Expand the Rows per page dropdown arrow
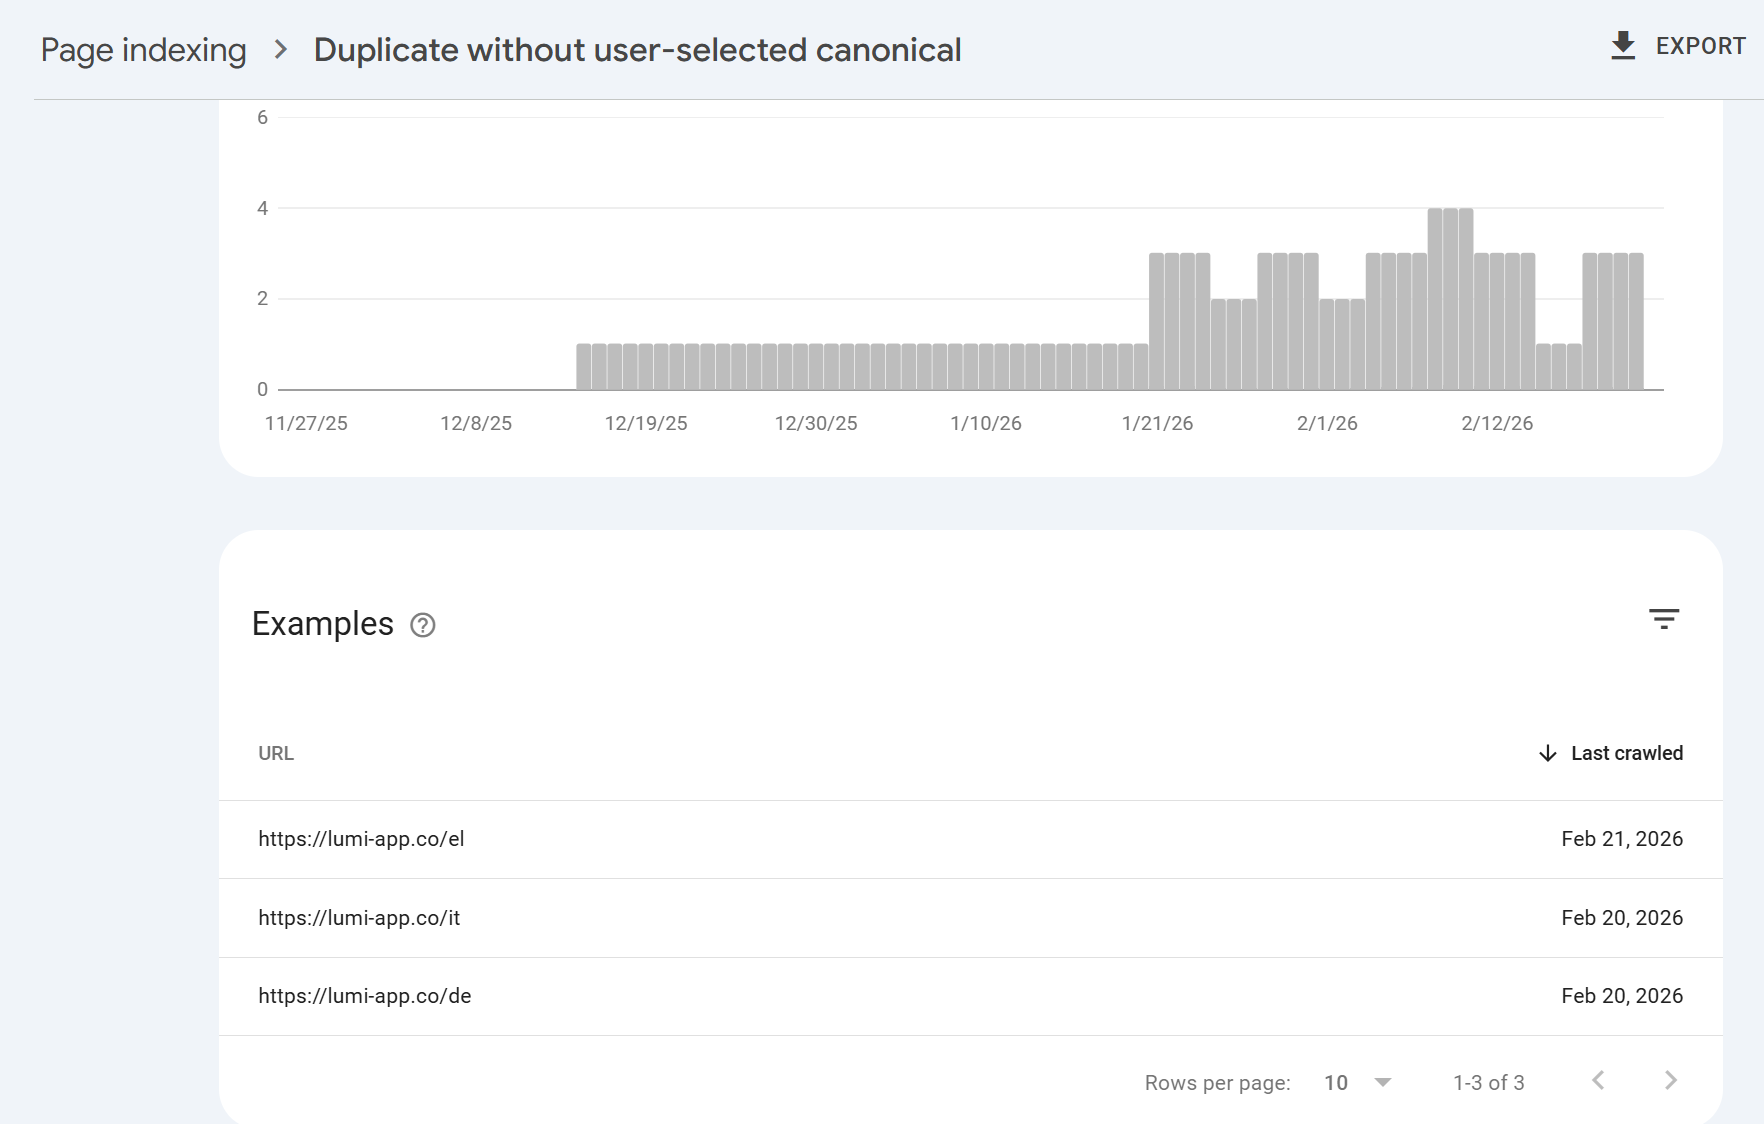Screen dimensions: 1764x1124 click(1383, 1082)
